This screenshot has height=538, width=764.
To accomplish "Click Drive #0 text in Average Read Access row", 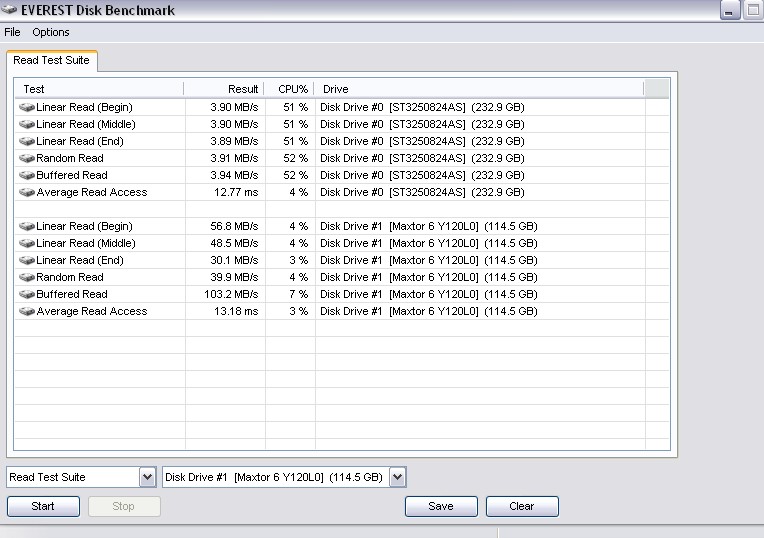I will click(x=422, y=192).
